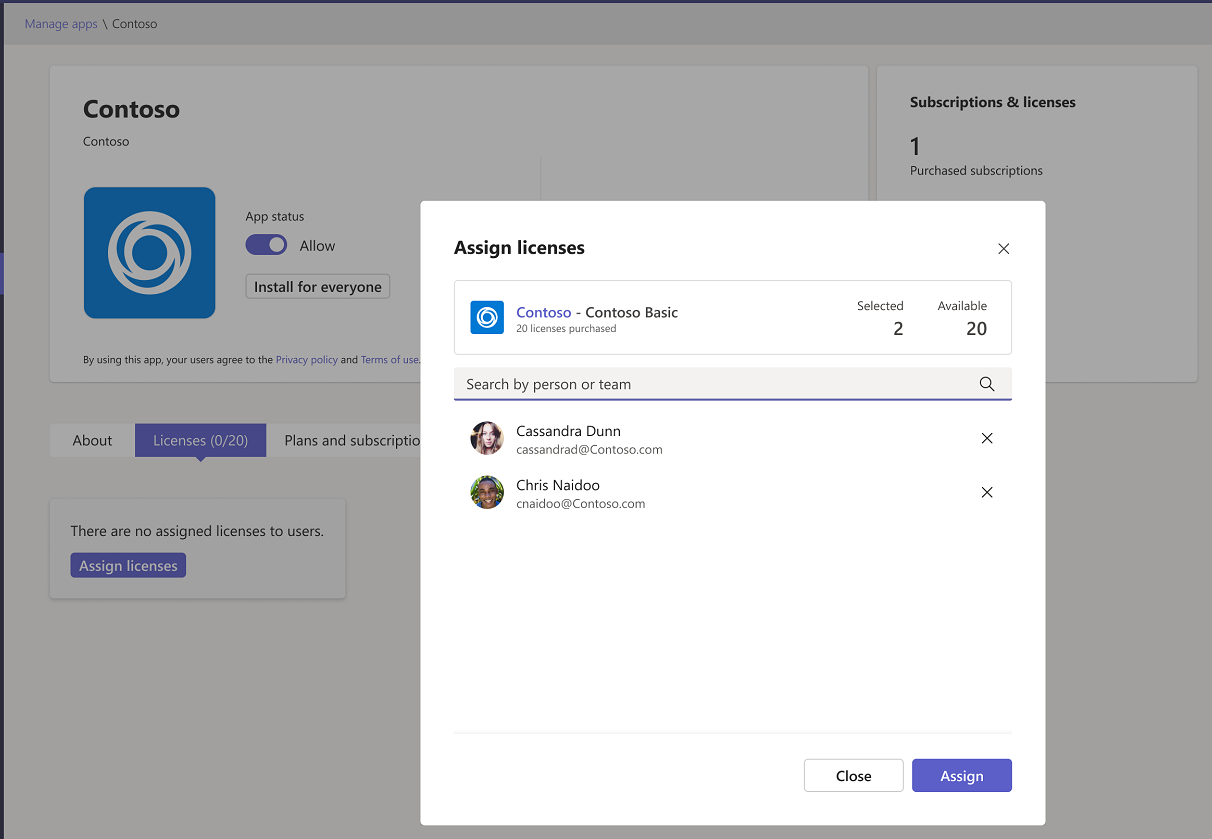Image resolution: width=1212 pixels, height=839 pixels.
Task: Click Purchased subscriptions label
Action: coord(976,171)
